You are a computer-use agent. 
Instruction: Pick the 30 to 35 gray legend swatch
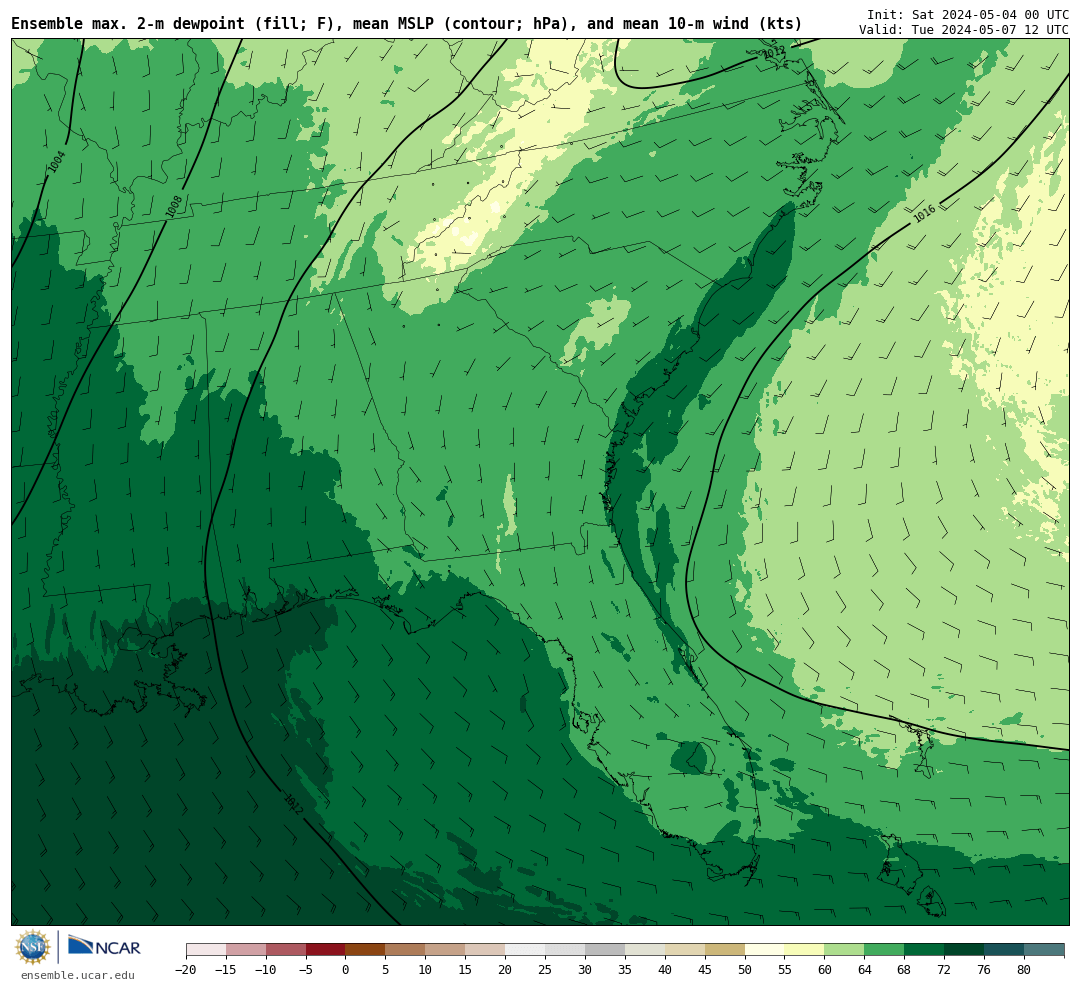[x=605, y=950]
